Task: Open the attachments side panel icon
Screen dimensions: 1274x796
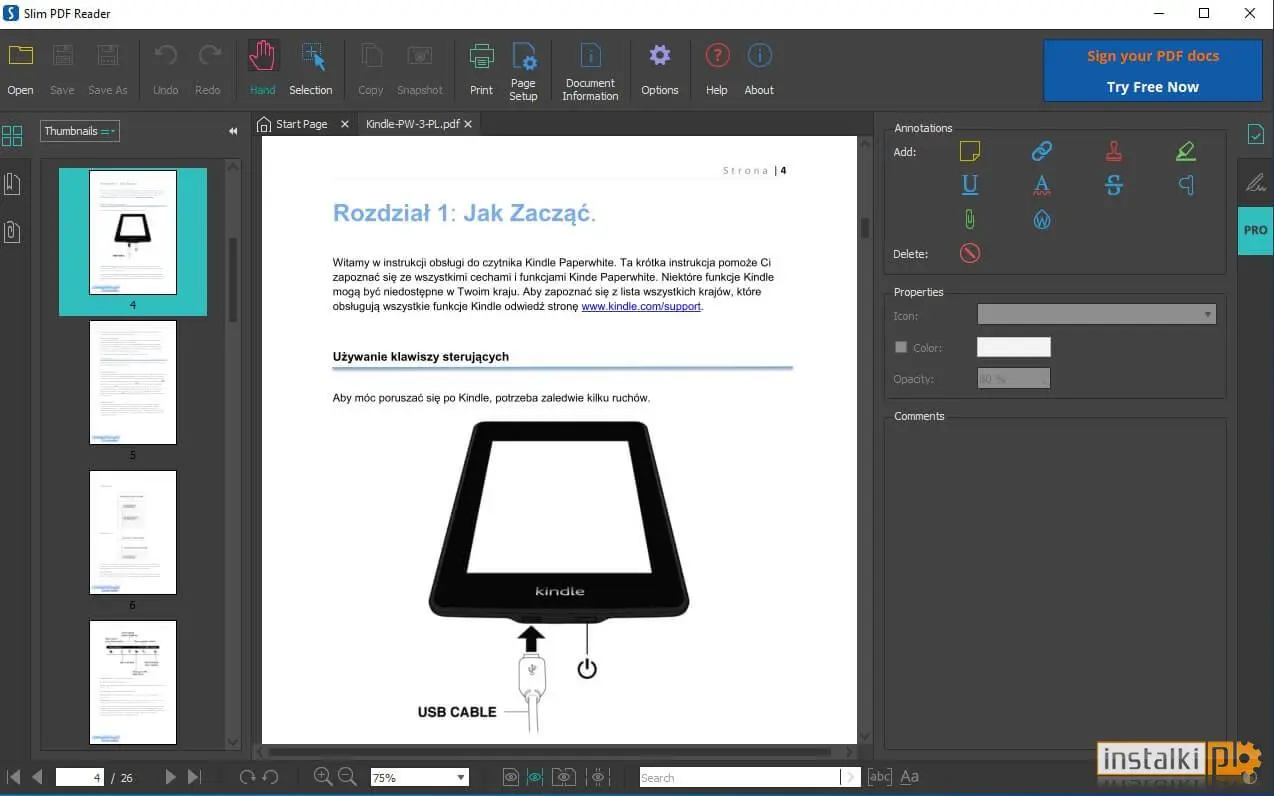Action: (x=12, y=232)
